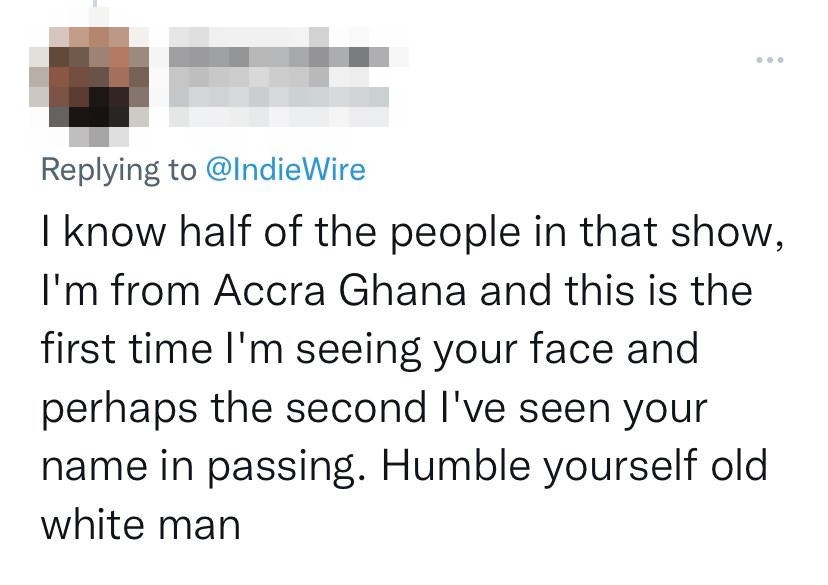Image resolution: width=828 pixels, height=585 pixels.
Task: Select the word "Humble" in the tweet
Action: click(456, 465)
